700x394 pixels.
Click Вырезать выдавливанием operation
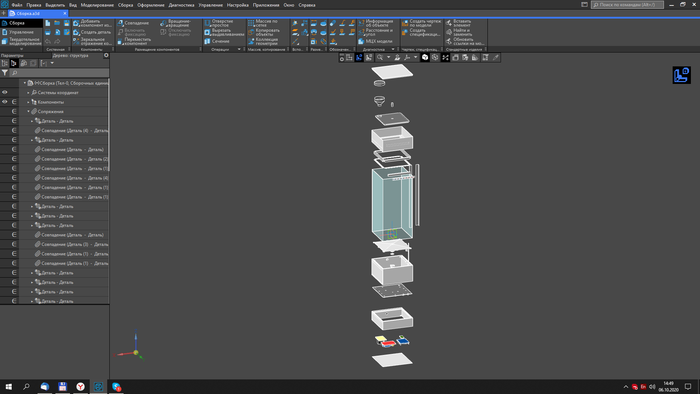(224, 32)
